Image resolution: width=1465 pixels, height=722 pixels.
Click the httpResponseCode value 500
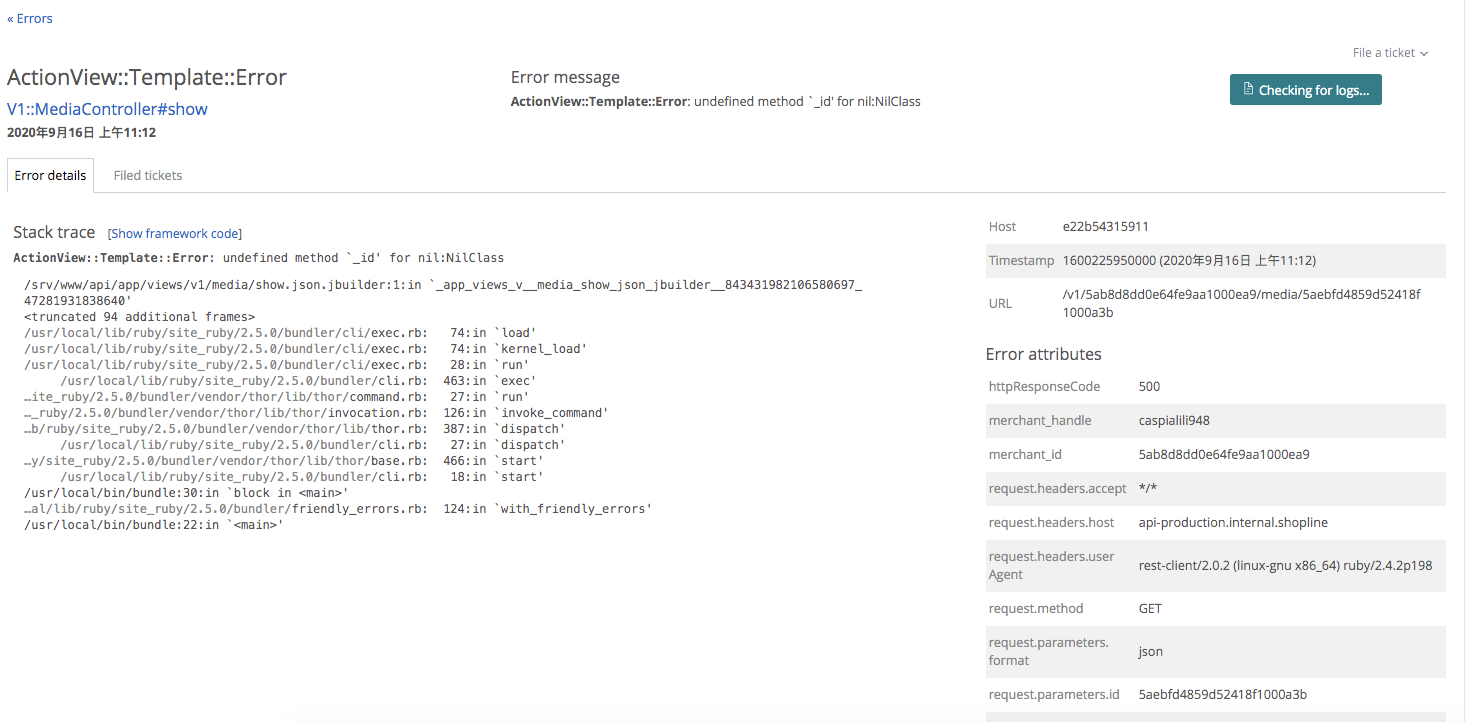(1149, 386)
